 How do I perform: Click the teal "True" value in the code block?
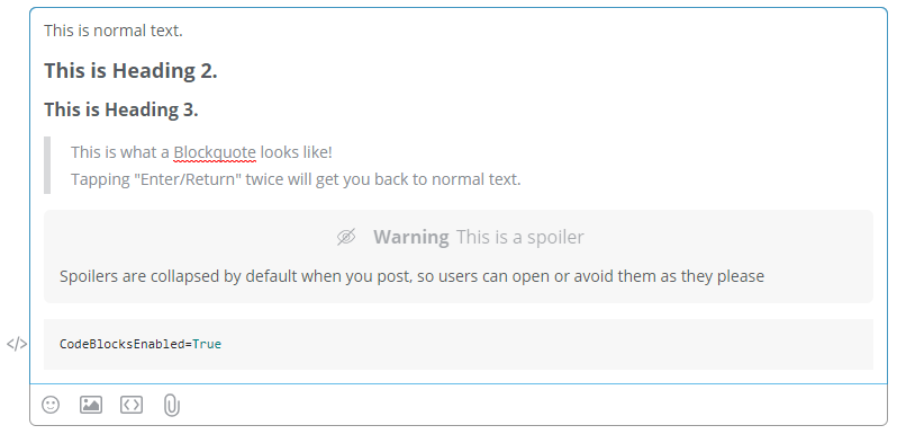(207, 344)
